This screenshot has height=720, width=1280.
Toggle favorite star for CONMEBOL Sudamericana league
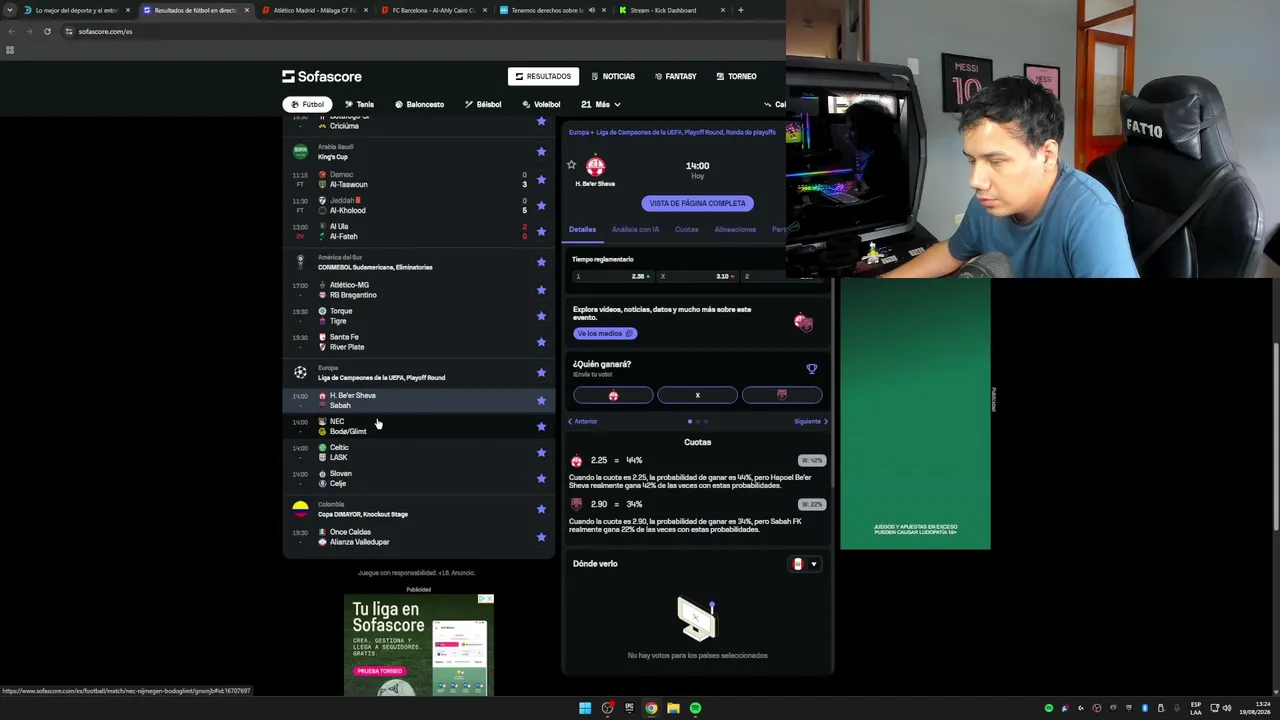coord(541,262)
